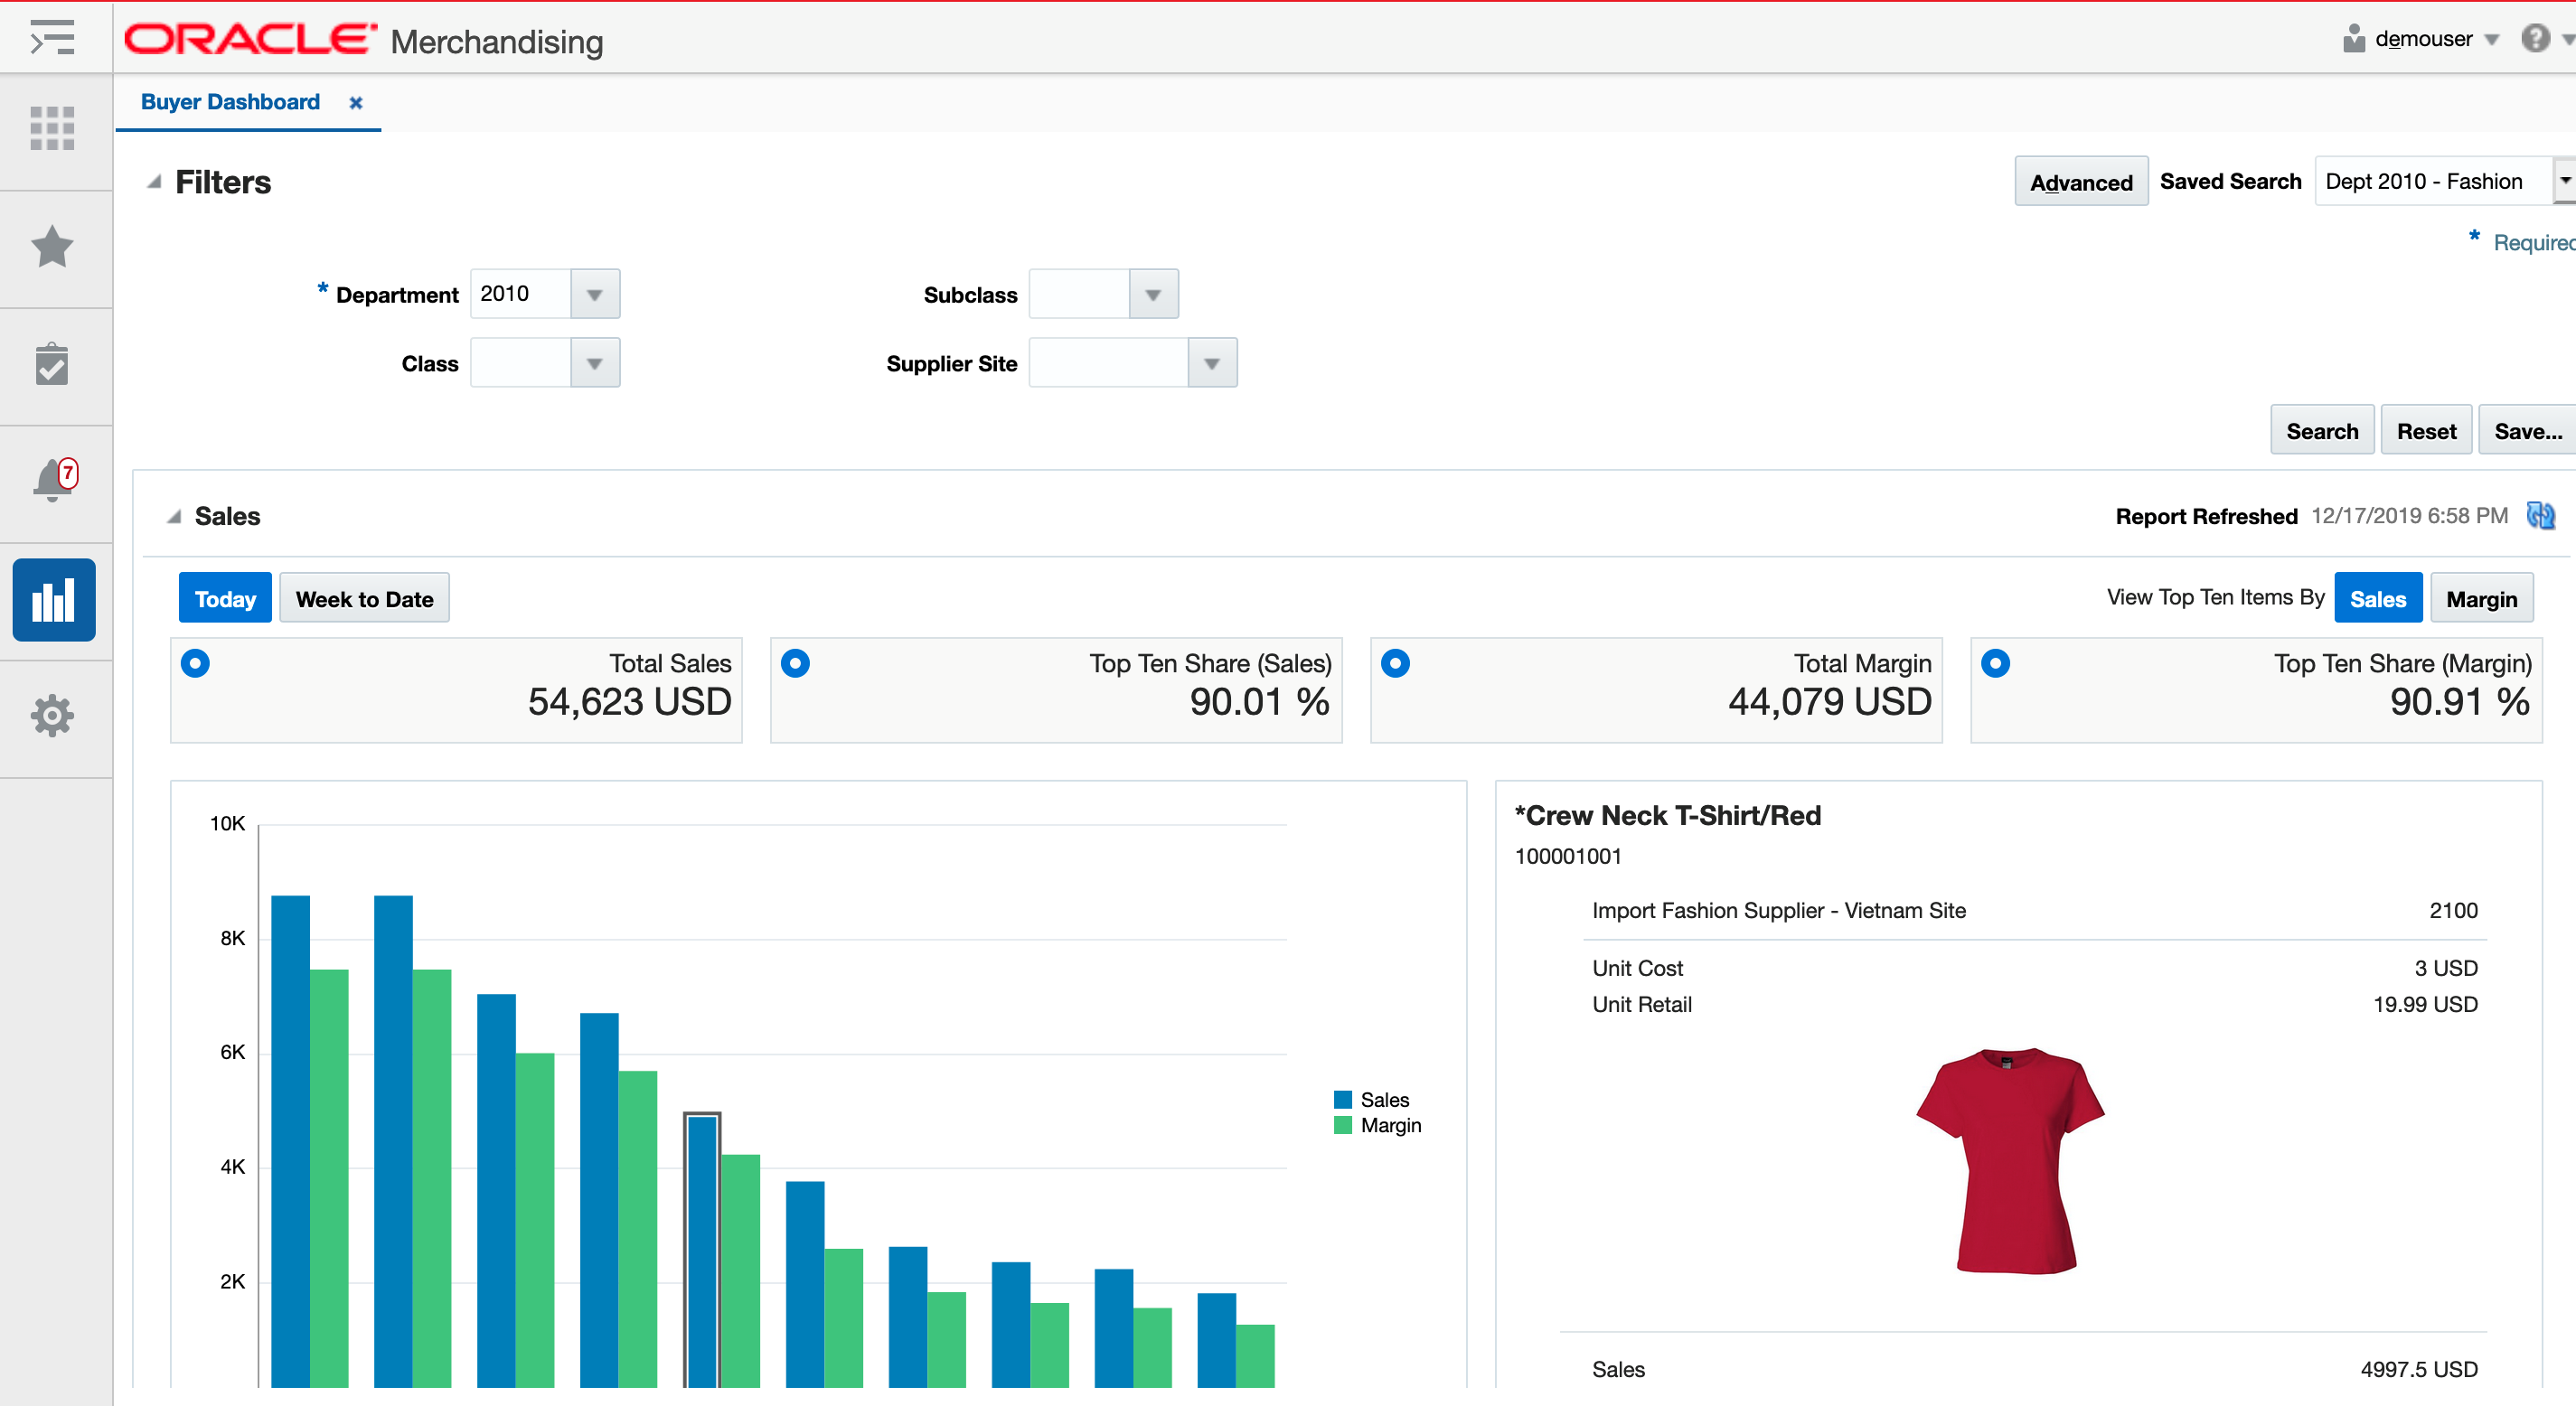Collapse the Filters panel section
The width and height of the screenshot is (2576, 1406).
(151, 182)
